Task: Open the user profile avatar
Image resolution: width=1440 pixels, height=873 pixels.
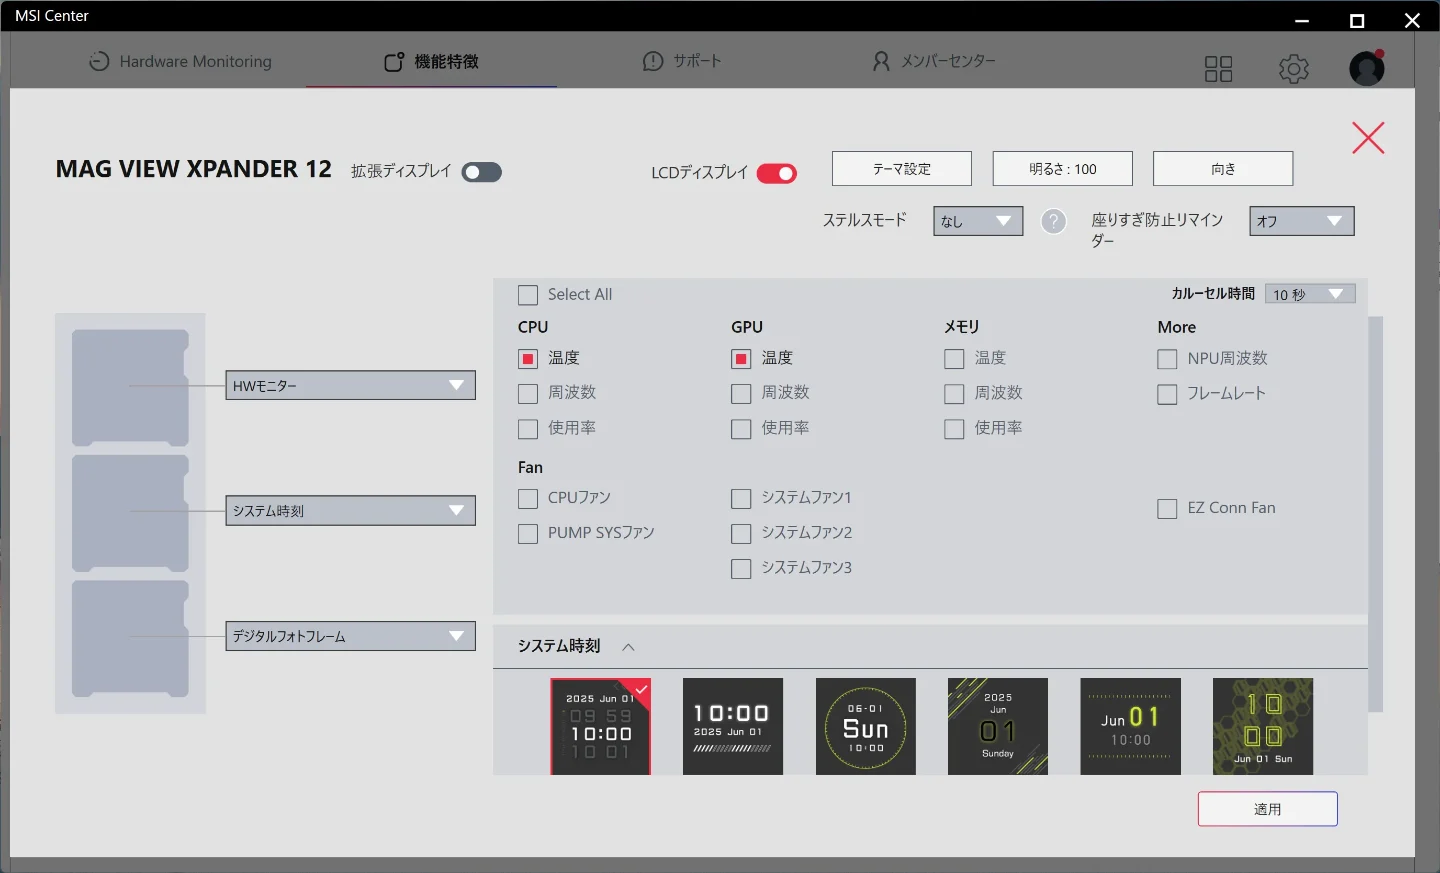Action: (1367, 68)
